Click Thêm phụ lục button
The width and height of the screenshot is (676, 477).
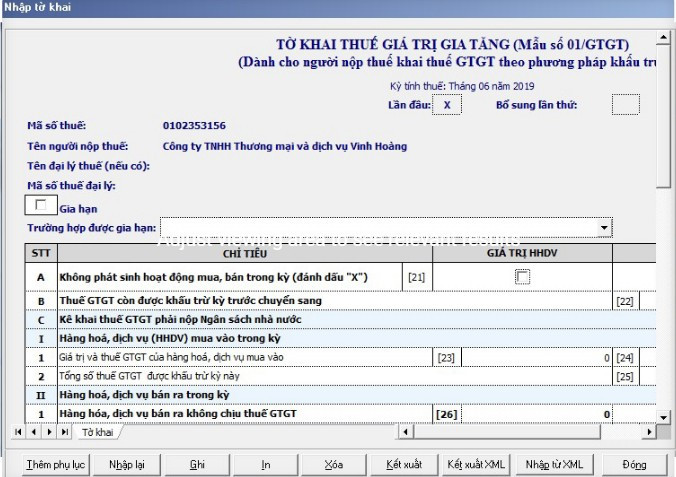pyautogui.click(x=56, y=464)
